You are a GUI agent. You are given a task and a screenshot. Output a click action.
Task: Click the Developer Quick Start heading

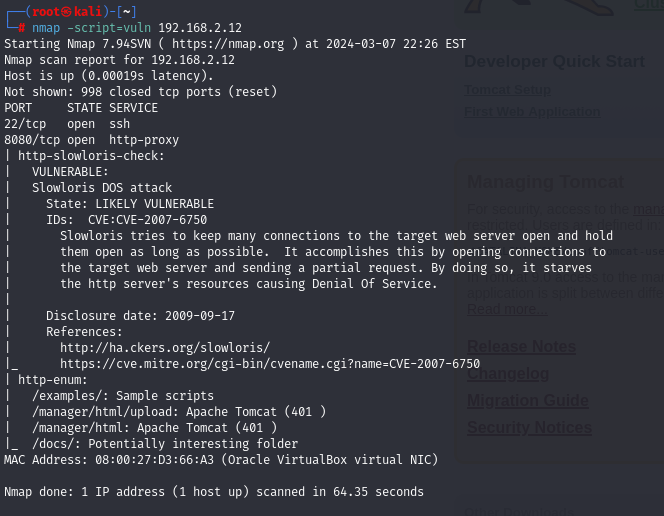[x=554, y=62]
